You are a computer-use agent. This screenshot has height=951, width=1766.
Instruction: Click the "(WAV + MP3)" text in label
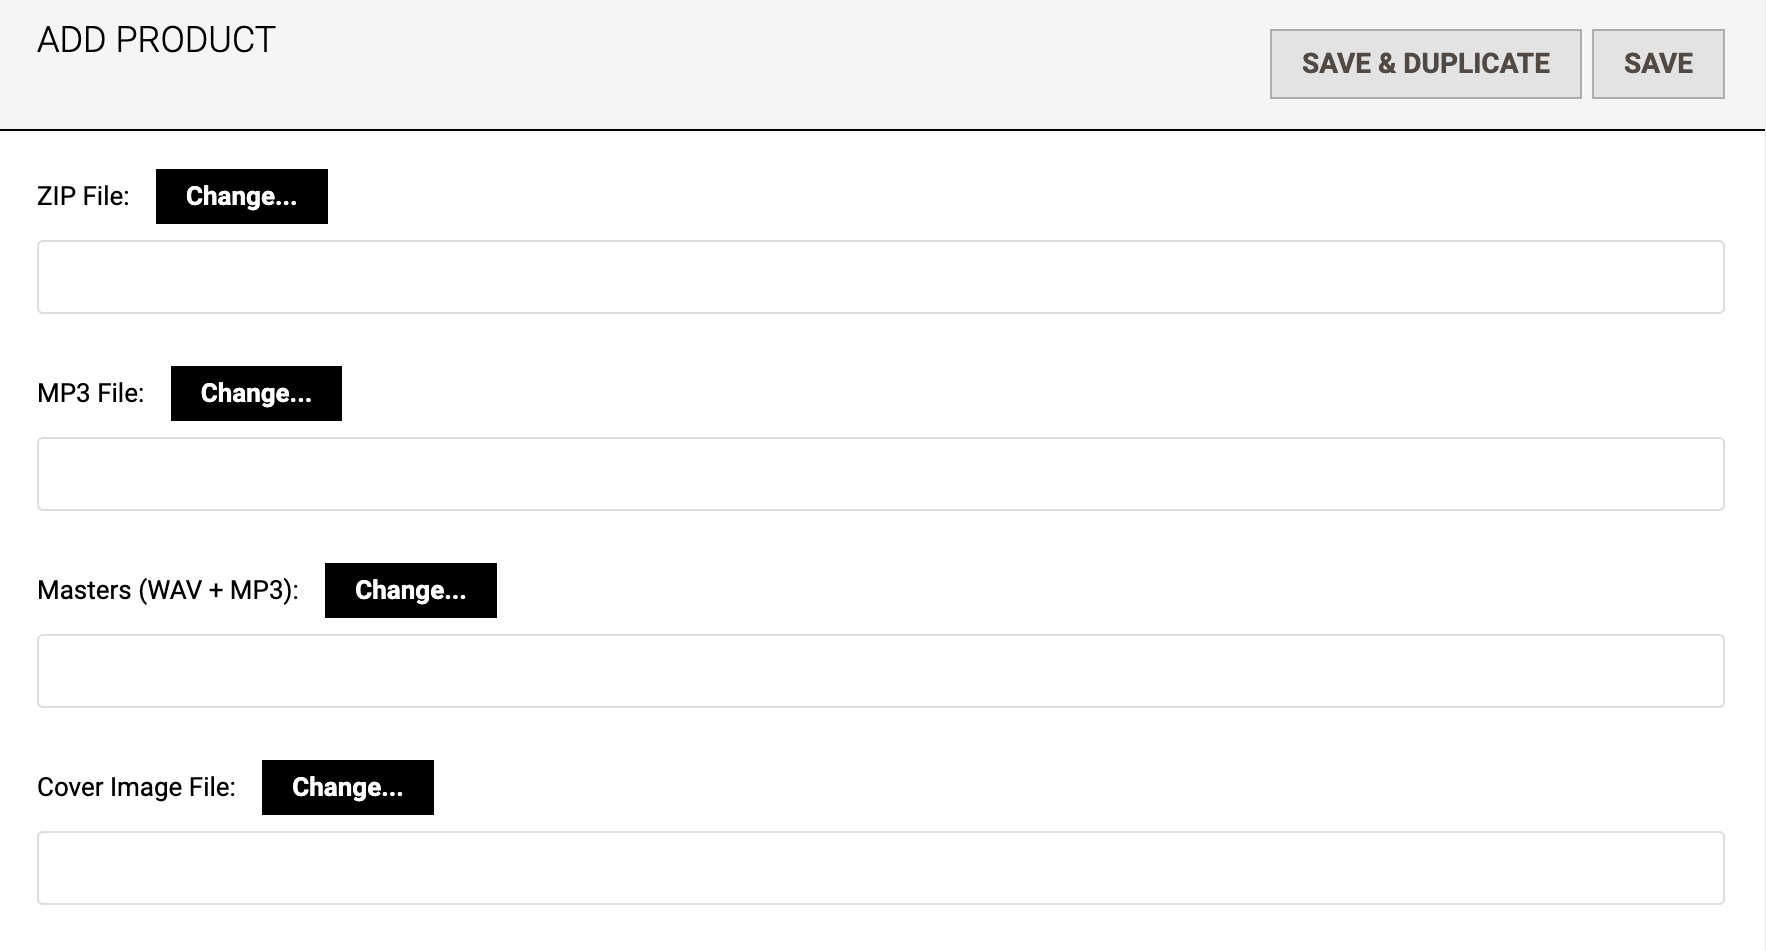click(x=219, y=590)
